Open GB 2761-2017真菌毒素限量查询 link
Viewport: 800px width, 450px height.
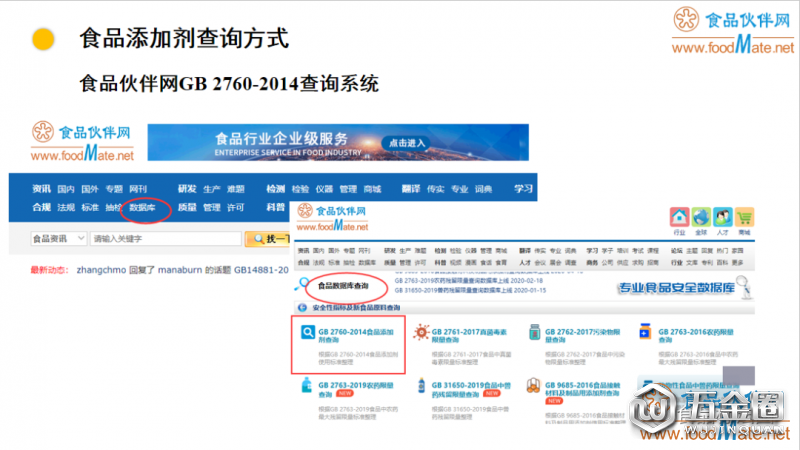pyautogui.click(x=469, y=336)
